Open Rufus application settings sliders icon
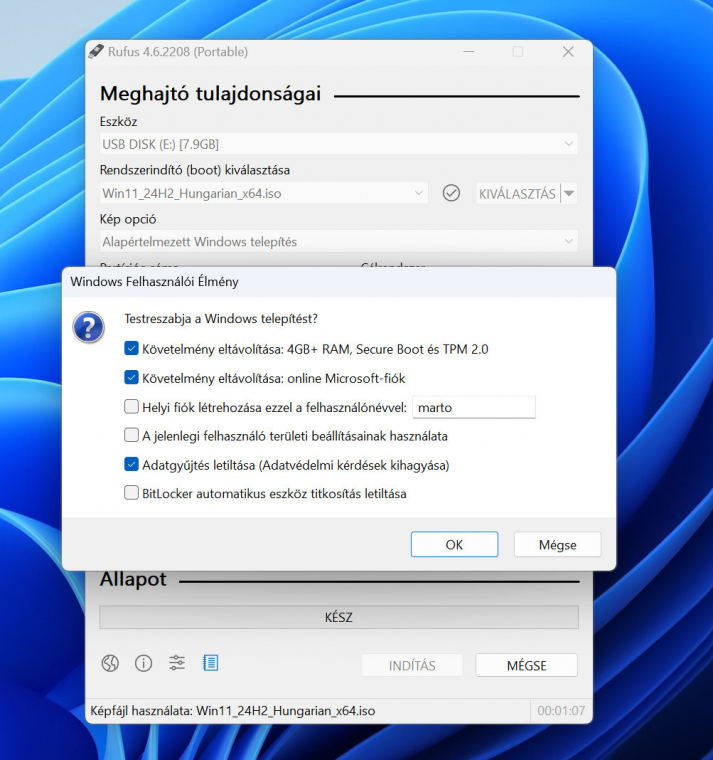Image resolution: width=713 pixels, height=760 pixels. click(x=177, y=663)
